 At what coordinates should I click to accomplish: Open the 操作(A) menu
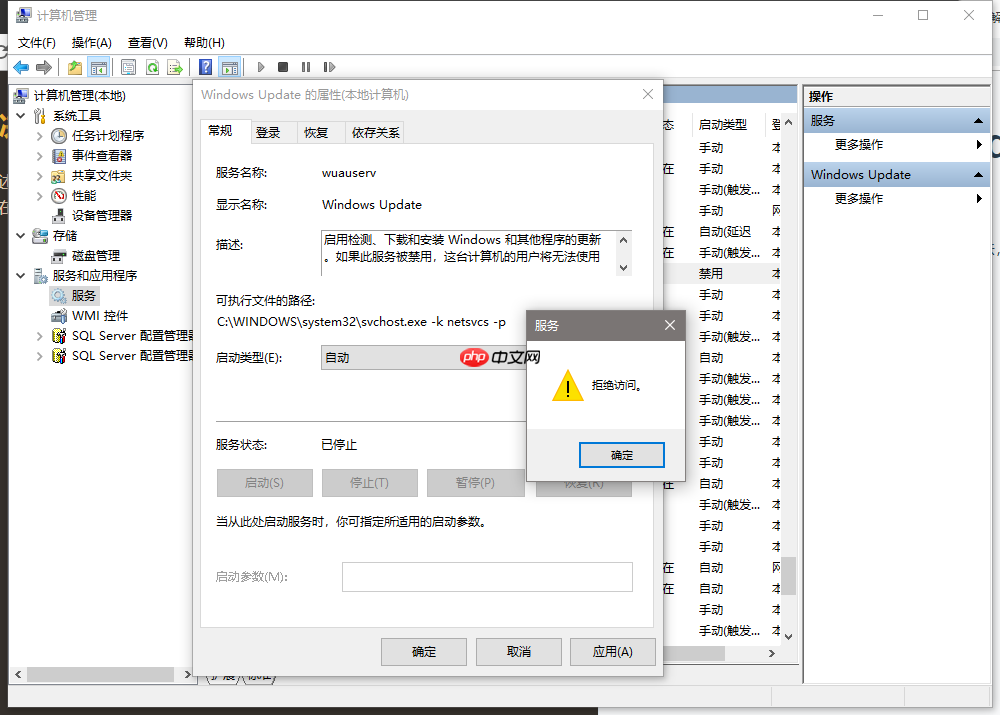[91, 42]
